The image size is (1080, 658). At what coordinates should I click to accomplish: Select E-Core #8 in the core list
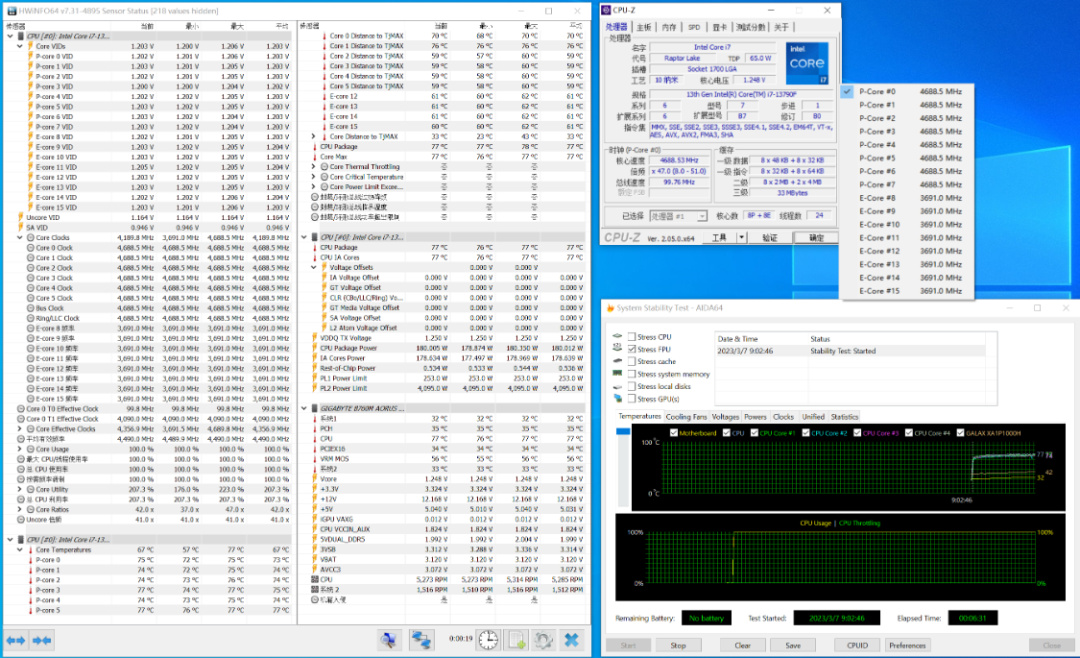pyautogui.click(x=877, y=198)
